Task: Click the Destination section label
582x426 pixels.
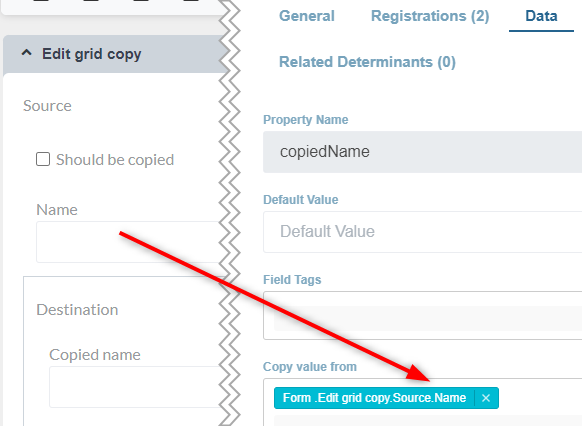Action: point(77,310)
